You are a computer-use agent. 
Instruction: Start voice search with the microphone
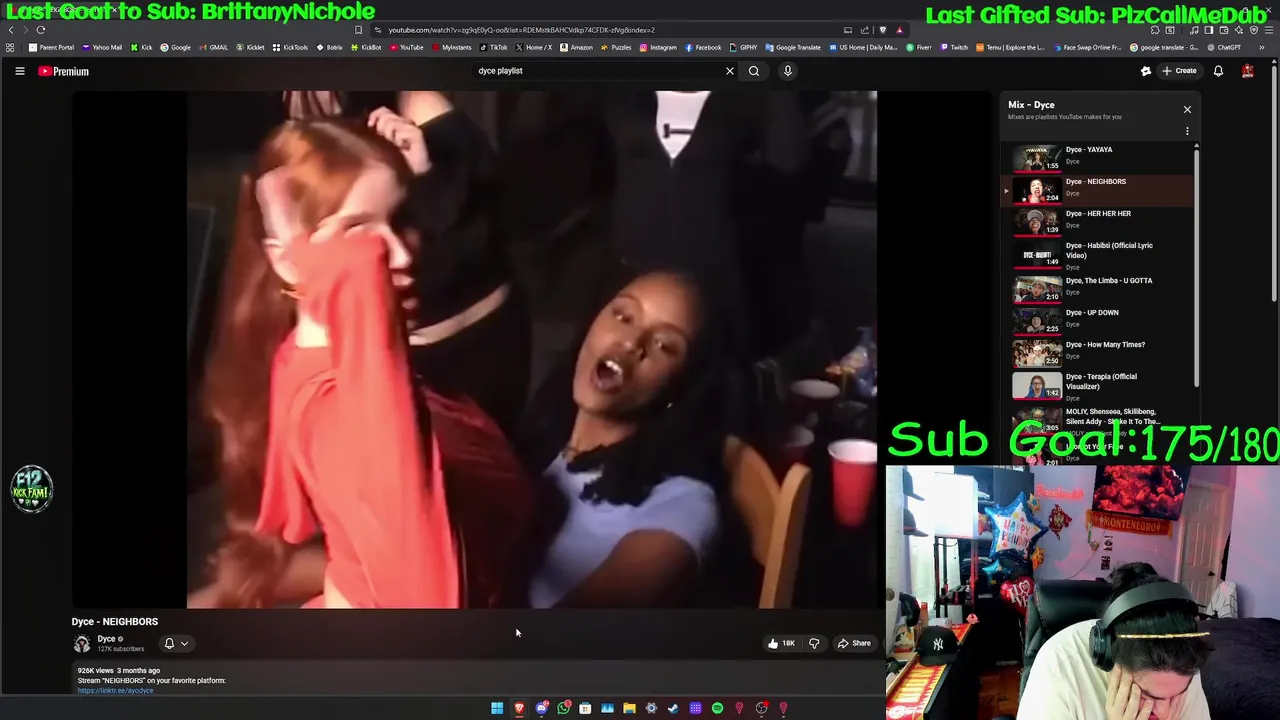tap(788, 71)
